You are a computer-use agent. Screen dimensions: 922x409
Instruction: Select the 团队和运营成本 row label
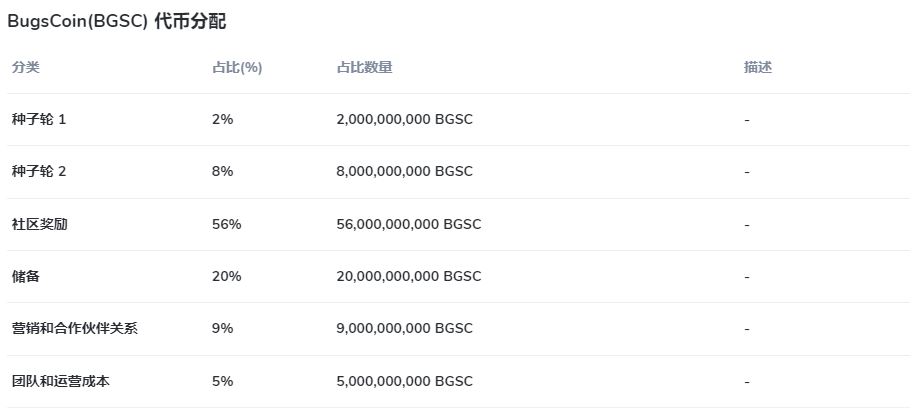[61, 381]
